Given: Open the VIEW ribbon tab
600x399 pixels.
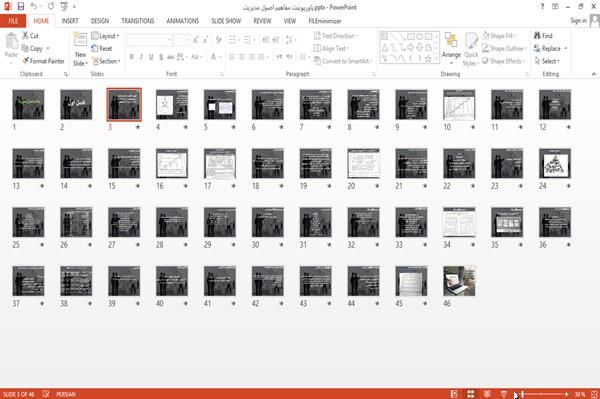Looking at the screenshot, I should point(290,21).
